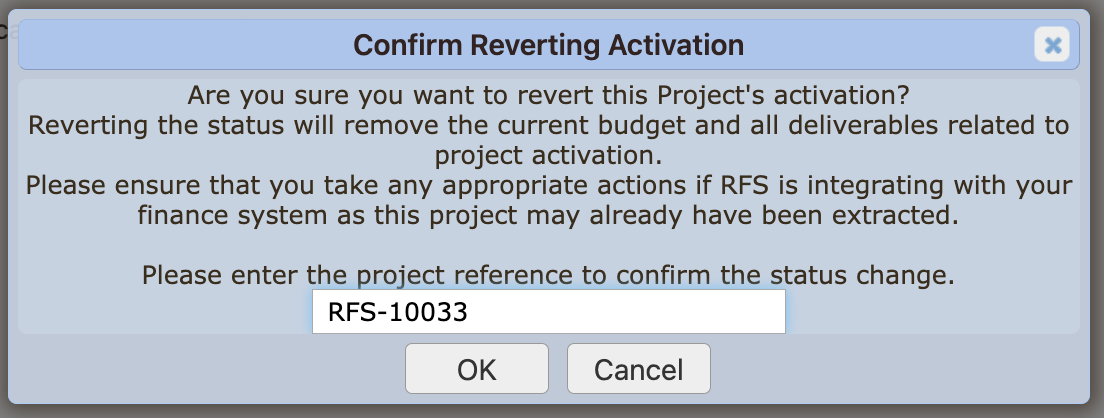Click the finance system integration notice
Image resolution: width=1104 pixels, height=418 pixels.
coord(548,200)
